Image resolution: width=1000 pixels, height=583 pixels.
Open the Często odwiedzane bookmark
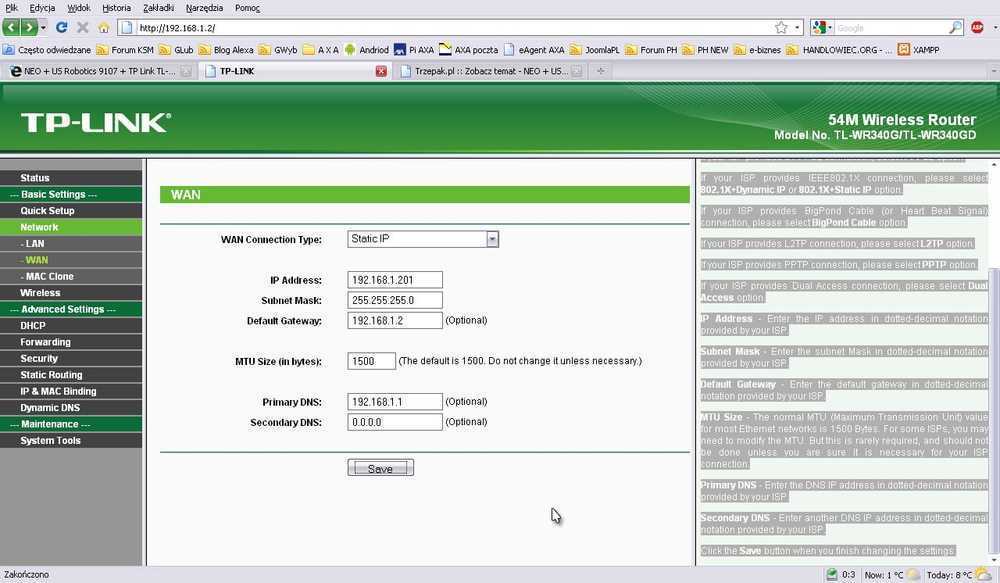point(47,50)
